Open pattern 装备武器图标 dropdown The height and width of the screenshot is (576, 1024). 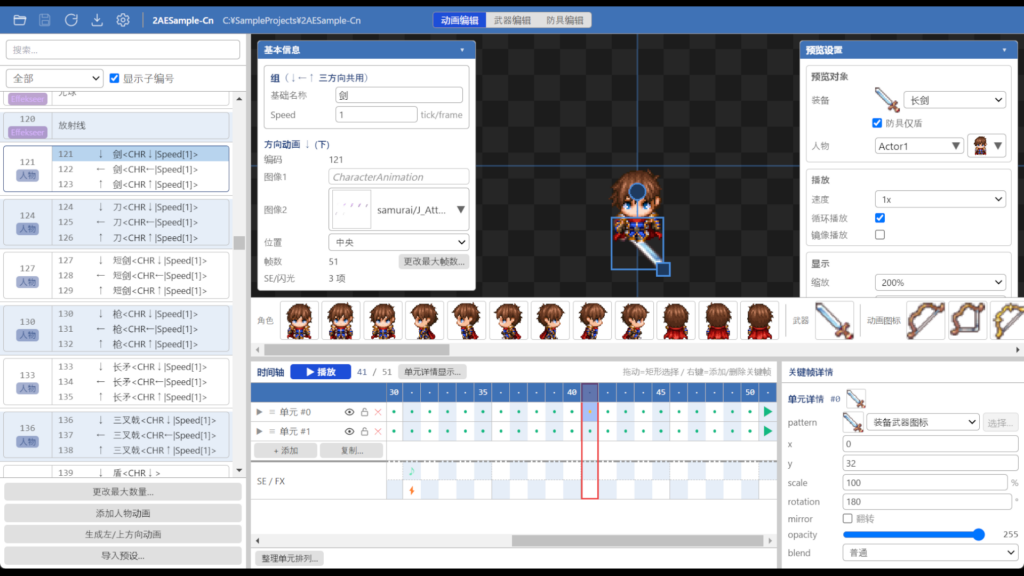pyautogui.click(x=922, y=423)
